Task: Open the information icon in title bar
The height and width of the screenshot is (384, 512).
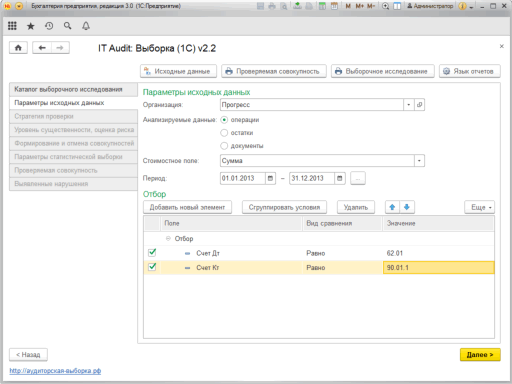Action: [462, 6]
